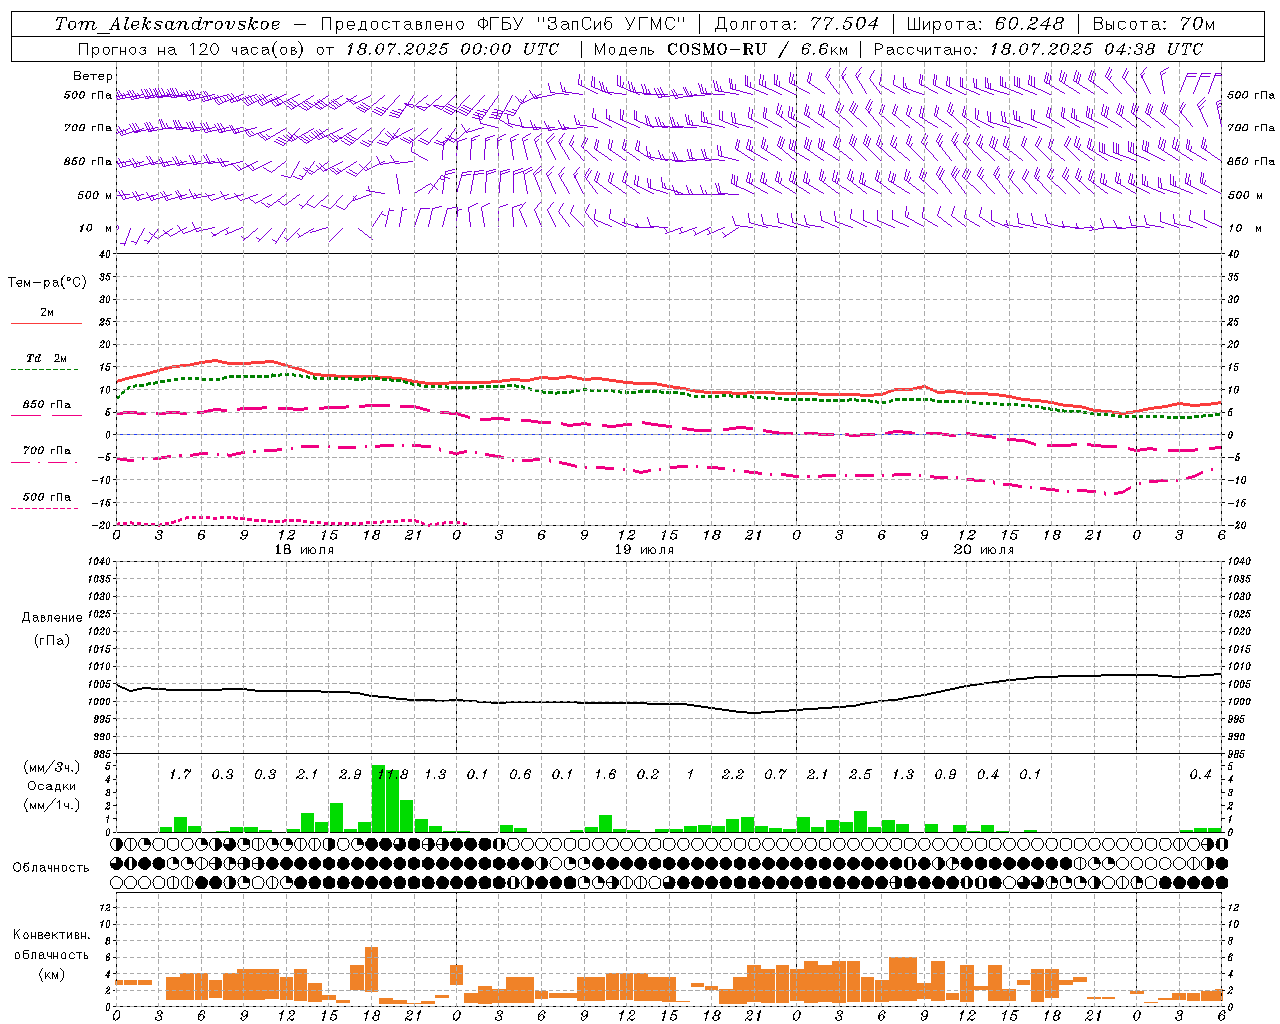Click the '19 июля' date label
The image size is (1280, 1024).
pyautogui.click(x=644, y=550)
